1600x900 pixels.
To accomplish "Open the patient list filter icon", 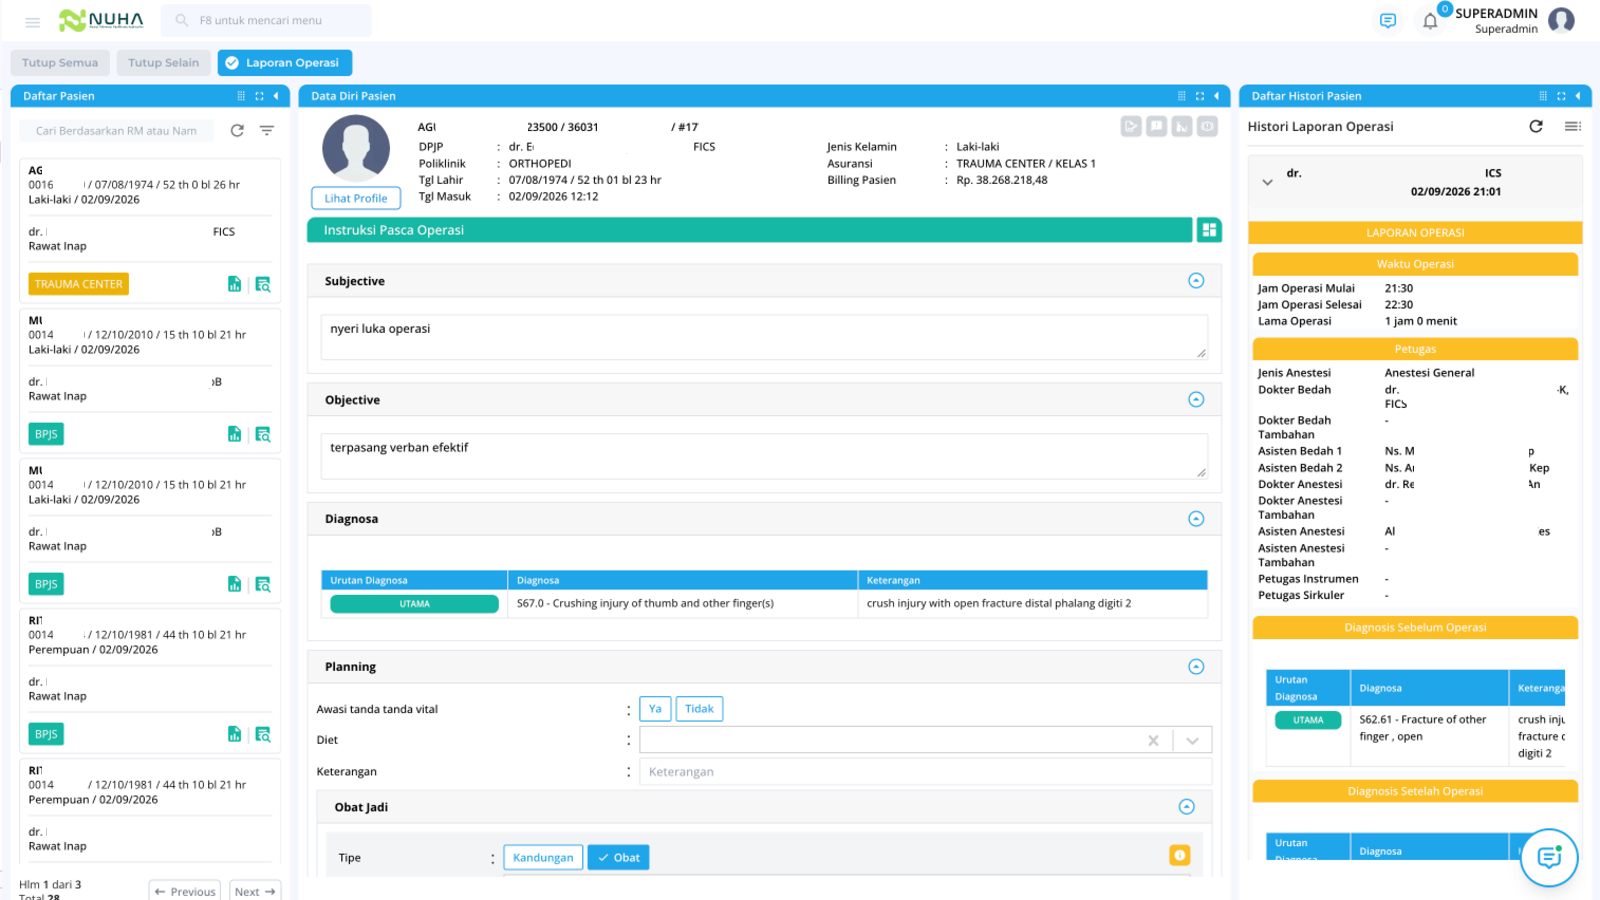I will (267, 130).
